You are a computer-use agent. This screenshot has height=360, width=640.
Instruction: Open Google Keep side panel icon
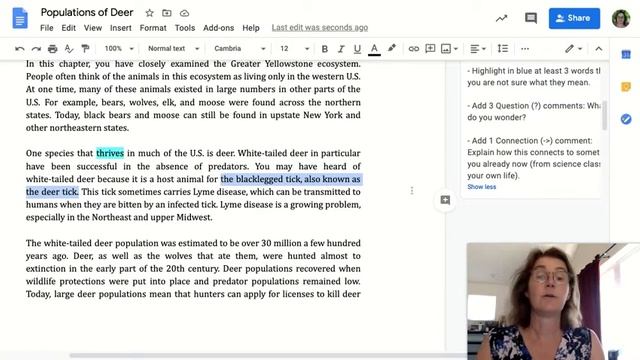(626, 87)
